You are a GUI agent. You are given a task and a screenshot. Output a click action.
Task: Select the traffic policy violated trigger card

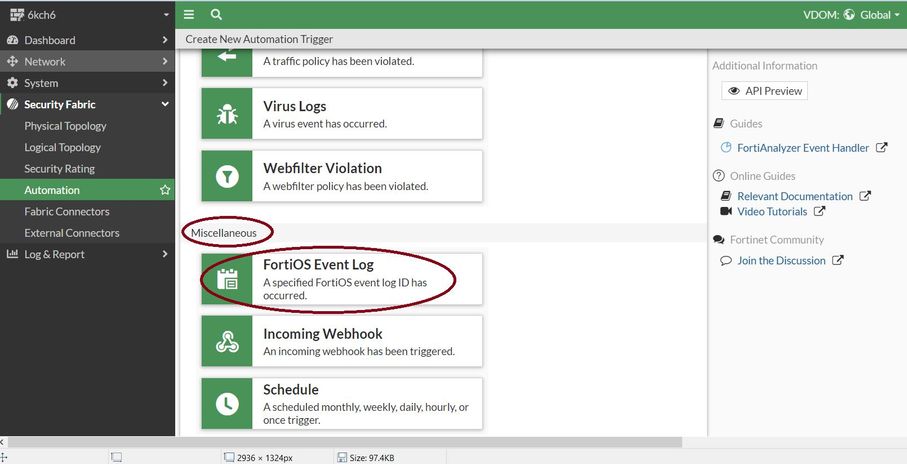point(342,63)
